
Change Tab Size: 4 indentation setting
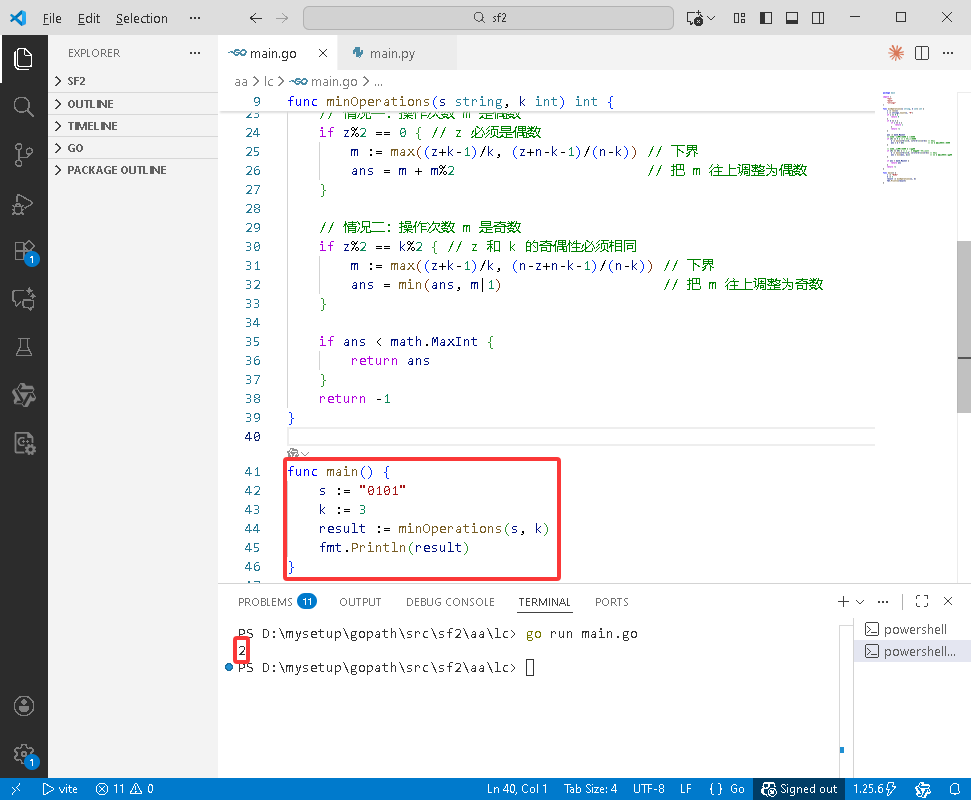tap(590, 789)
